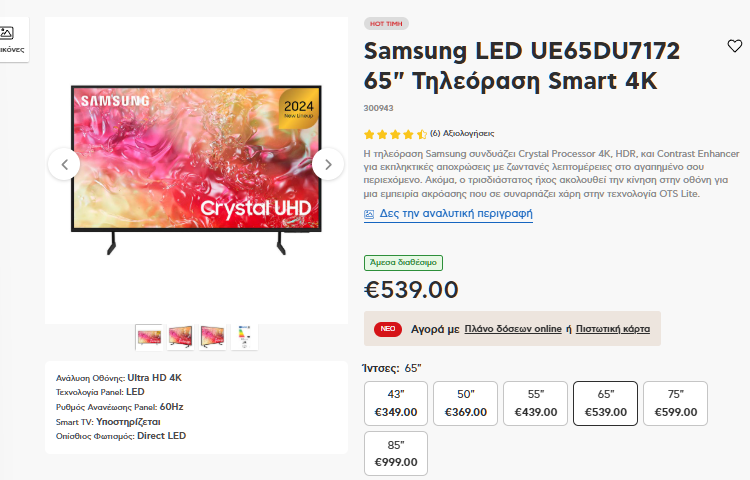Add the TV to wishlist with the heart icon
750x480 pixels.
coord(734,46)
